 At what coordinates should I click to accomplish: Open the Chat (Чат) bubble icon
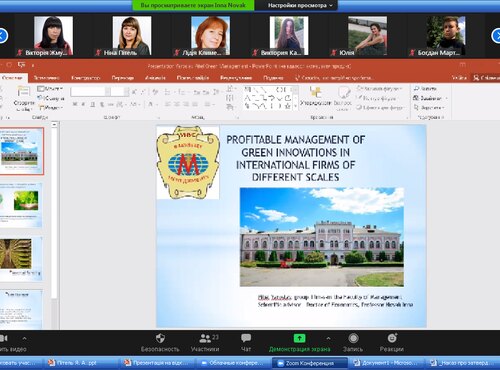click(x=246, y=338)
